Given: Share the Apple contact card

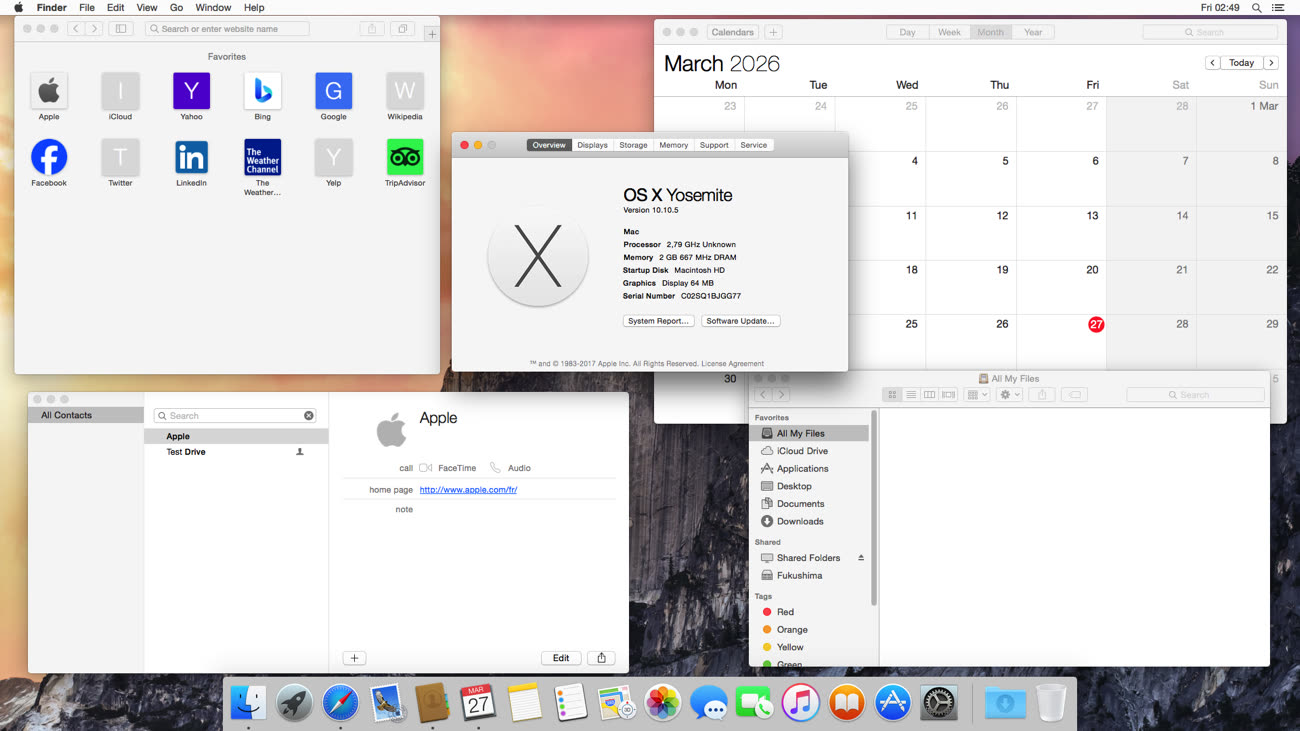Looking at the screenshot, I should tap(601, 658).
